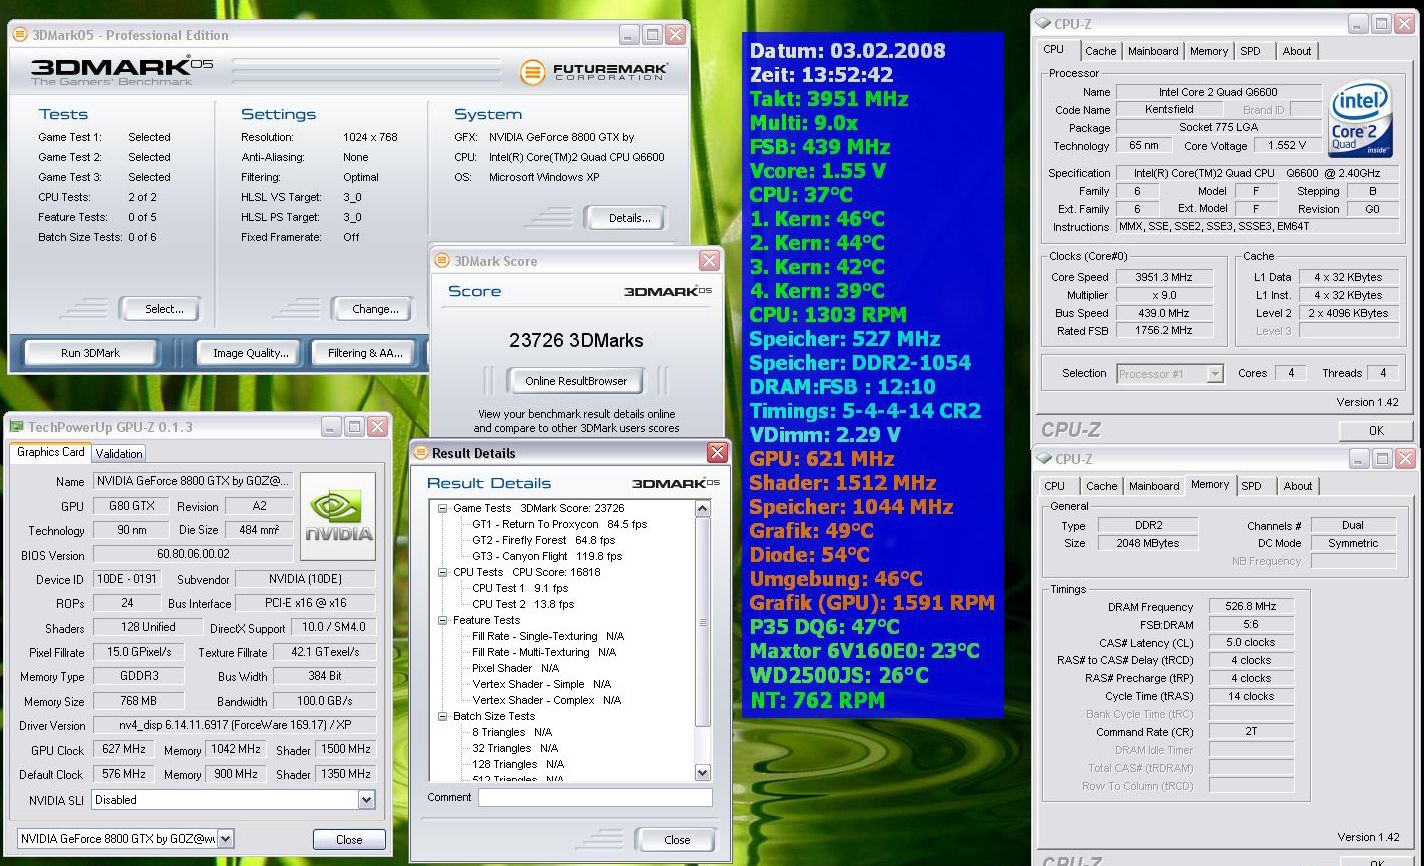This screenshot has width=1424, height=866.
Task: Click the Futuremark Corporation logo
Action: tap(594, 72)
